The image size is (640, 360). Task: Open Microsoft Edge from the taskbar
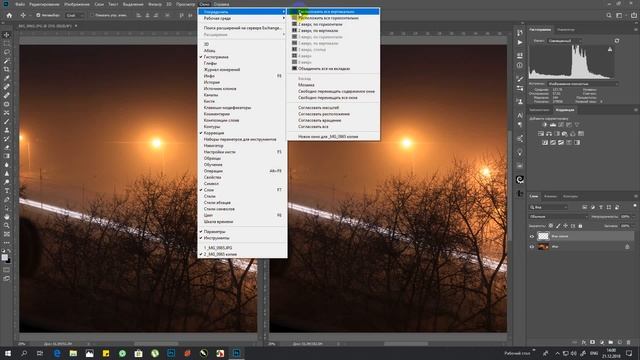coord(57,353)
